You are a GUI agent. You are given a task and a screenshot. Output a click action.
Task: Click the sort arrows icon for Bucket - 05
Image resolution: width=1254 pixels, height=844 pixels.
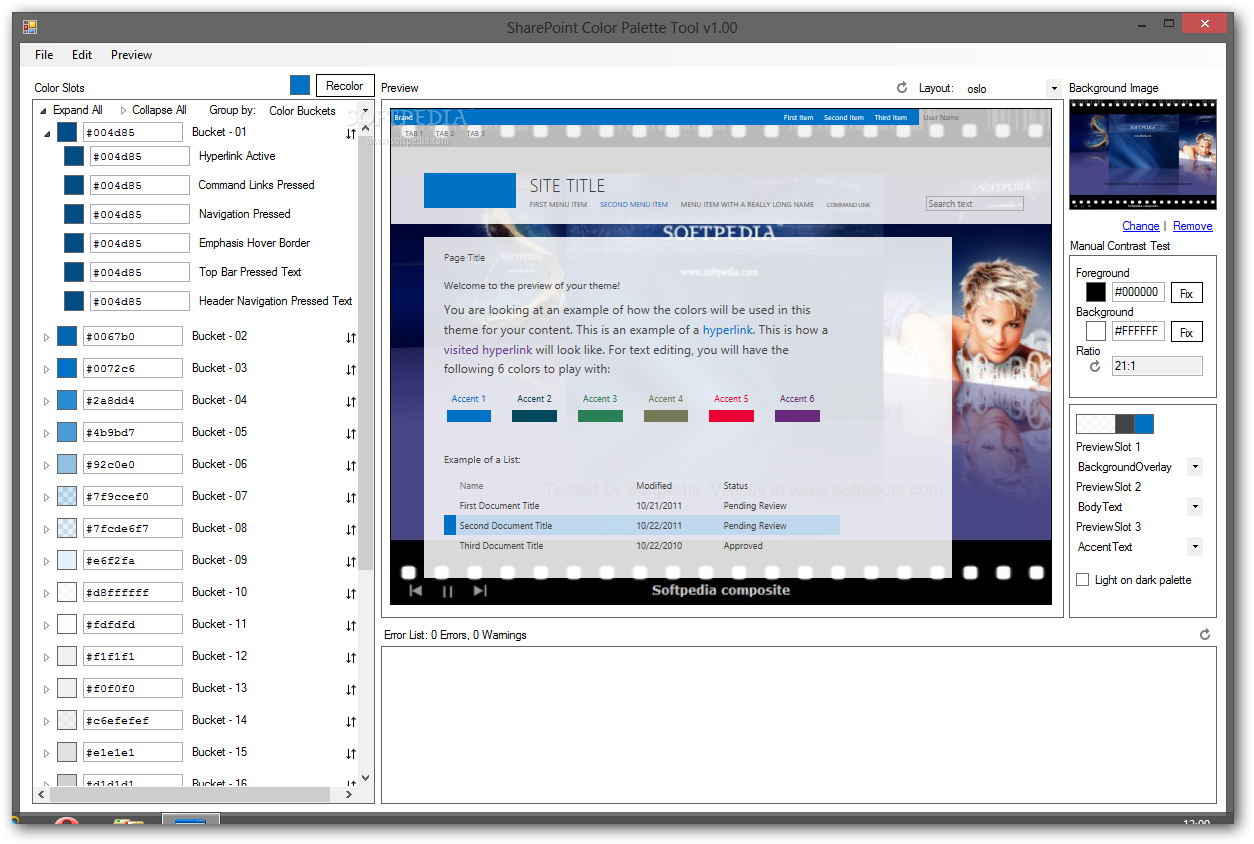pyautogui.click(x=351, y=434)
